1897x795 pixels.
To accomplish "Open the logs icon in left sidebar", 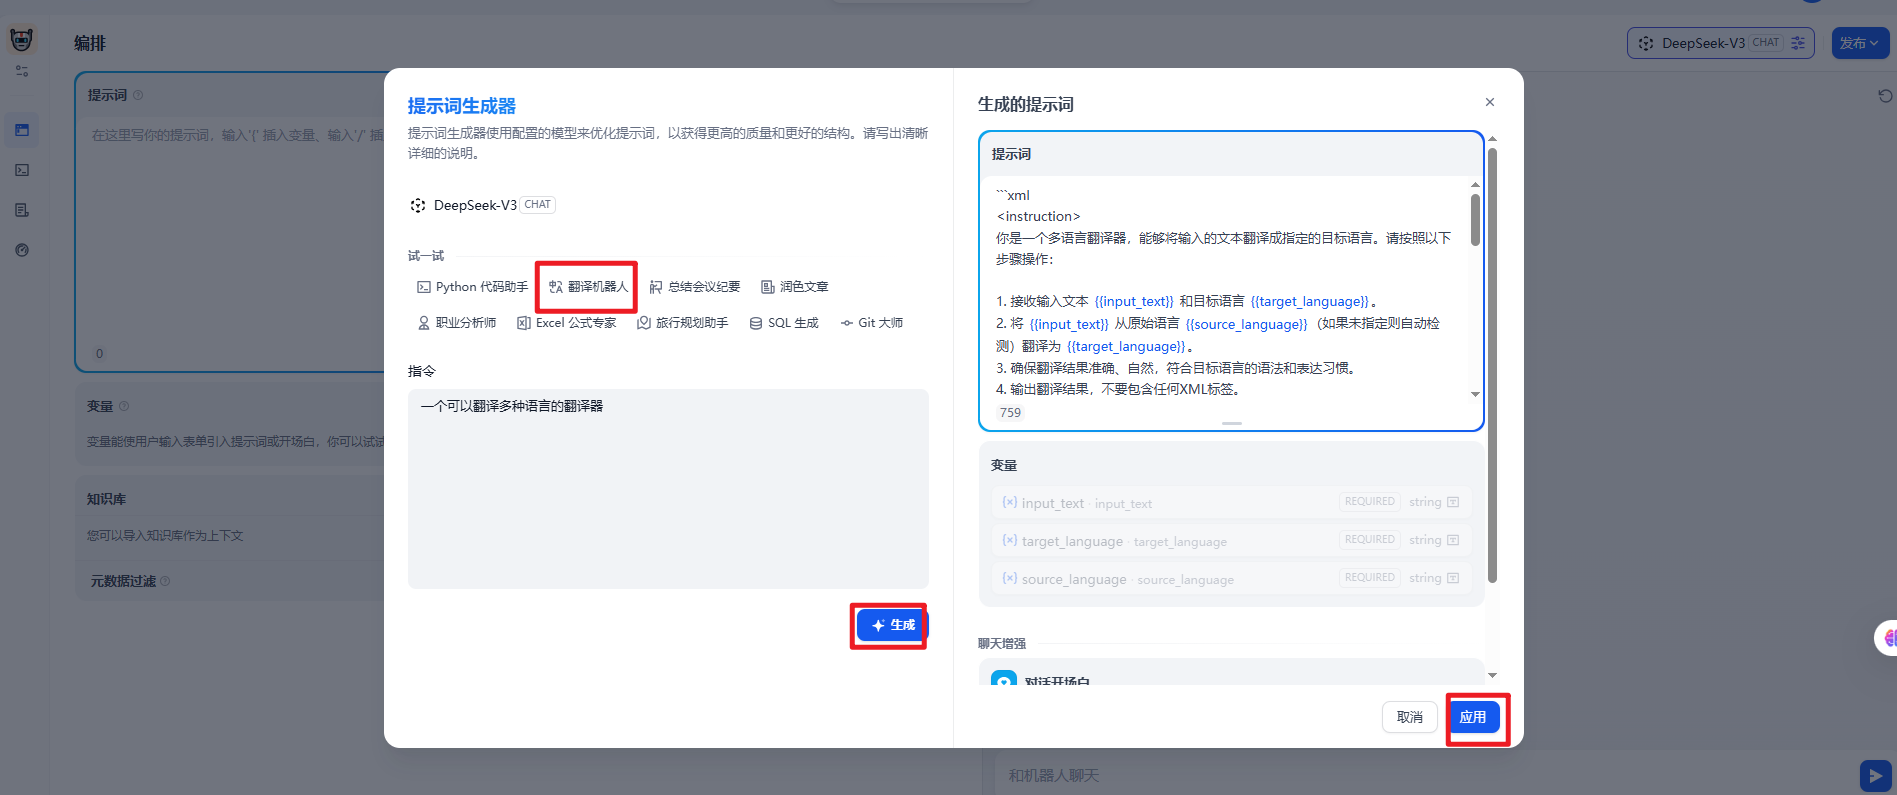I will pyautogui.click(x=22, y=210).
